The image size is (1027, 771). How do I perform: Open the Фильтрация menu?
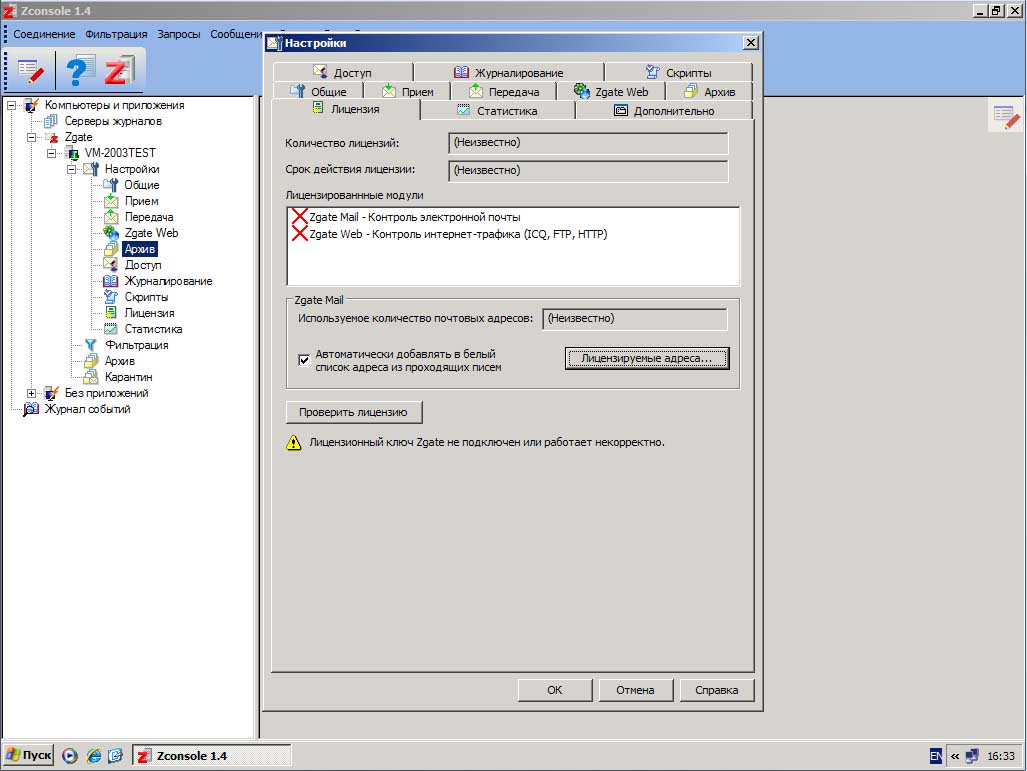tap(116, 34)
